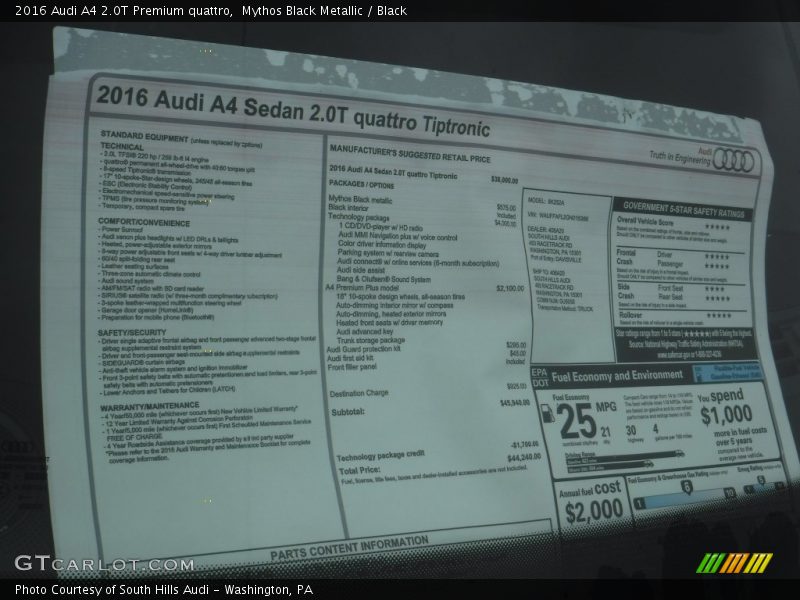The image size is (800, 600).
Task: Click the 'Total Price:' label
Action: [x=360, y=470]
